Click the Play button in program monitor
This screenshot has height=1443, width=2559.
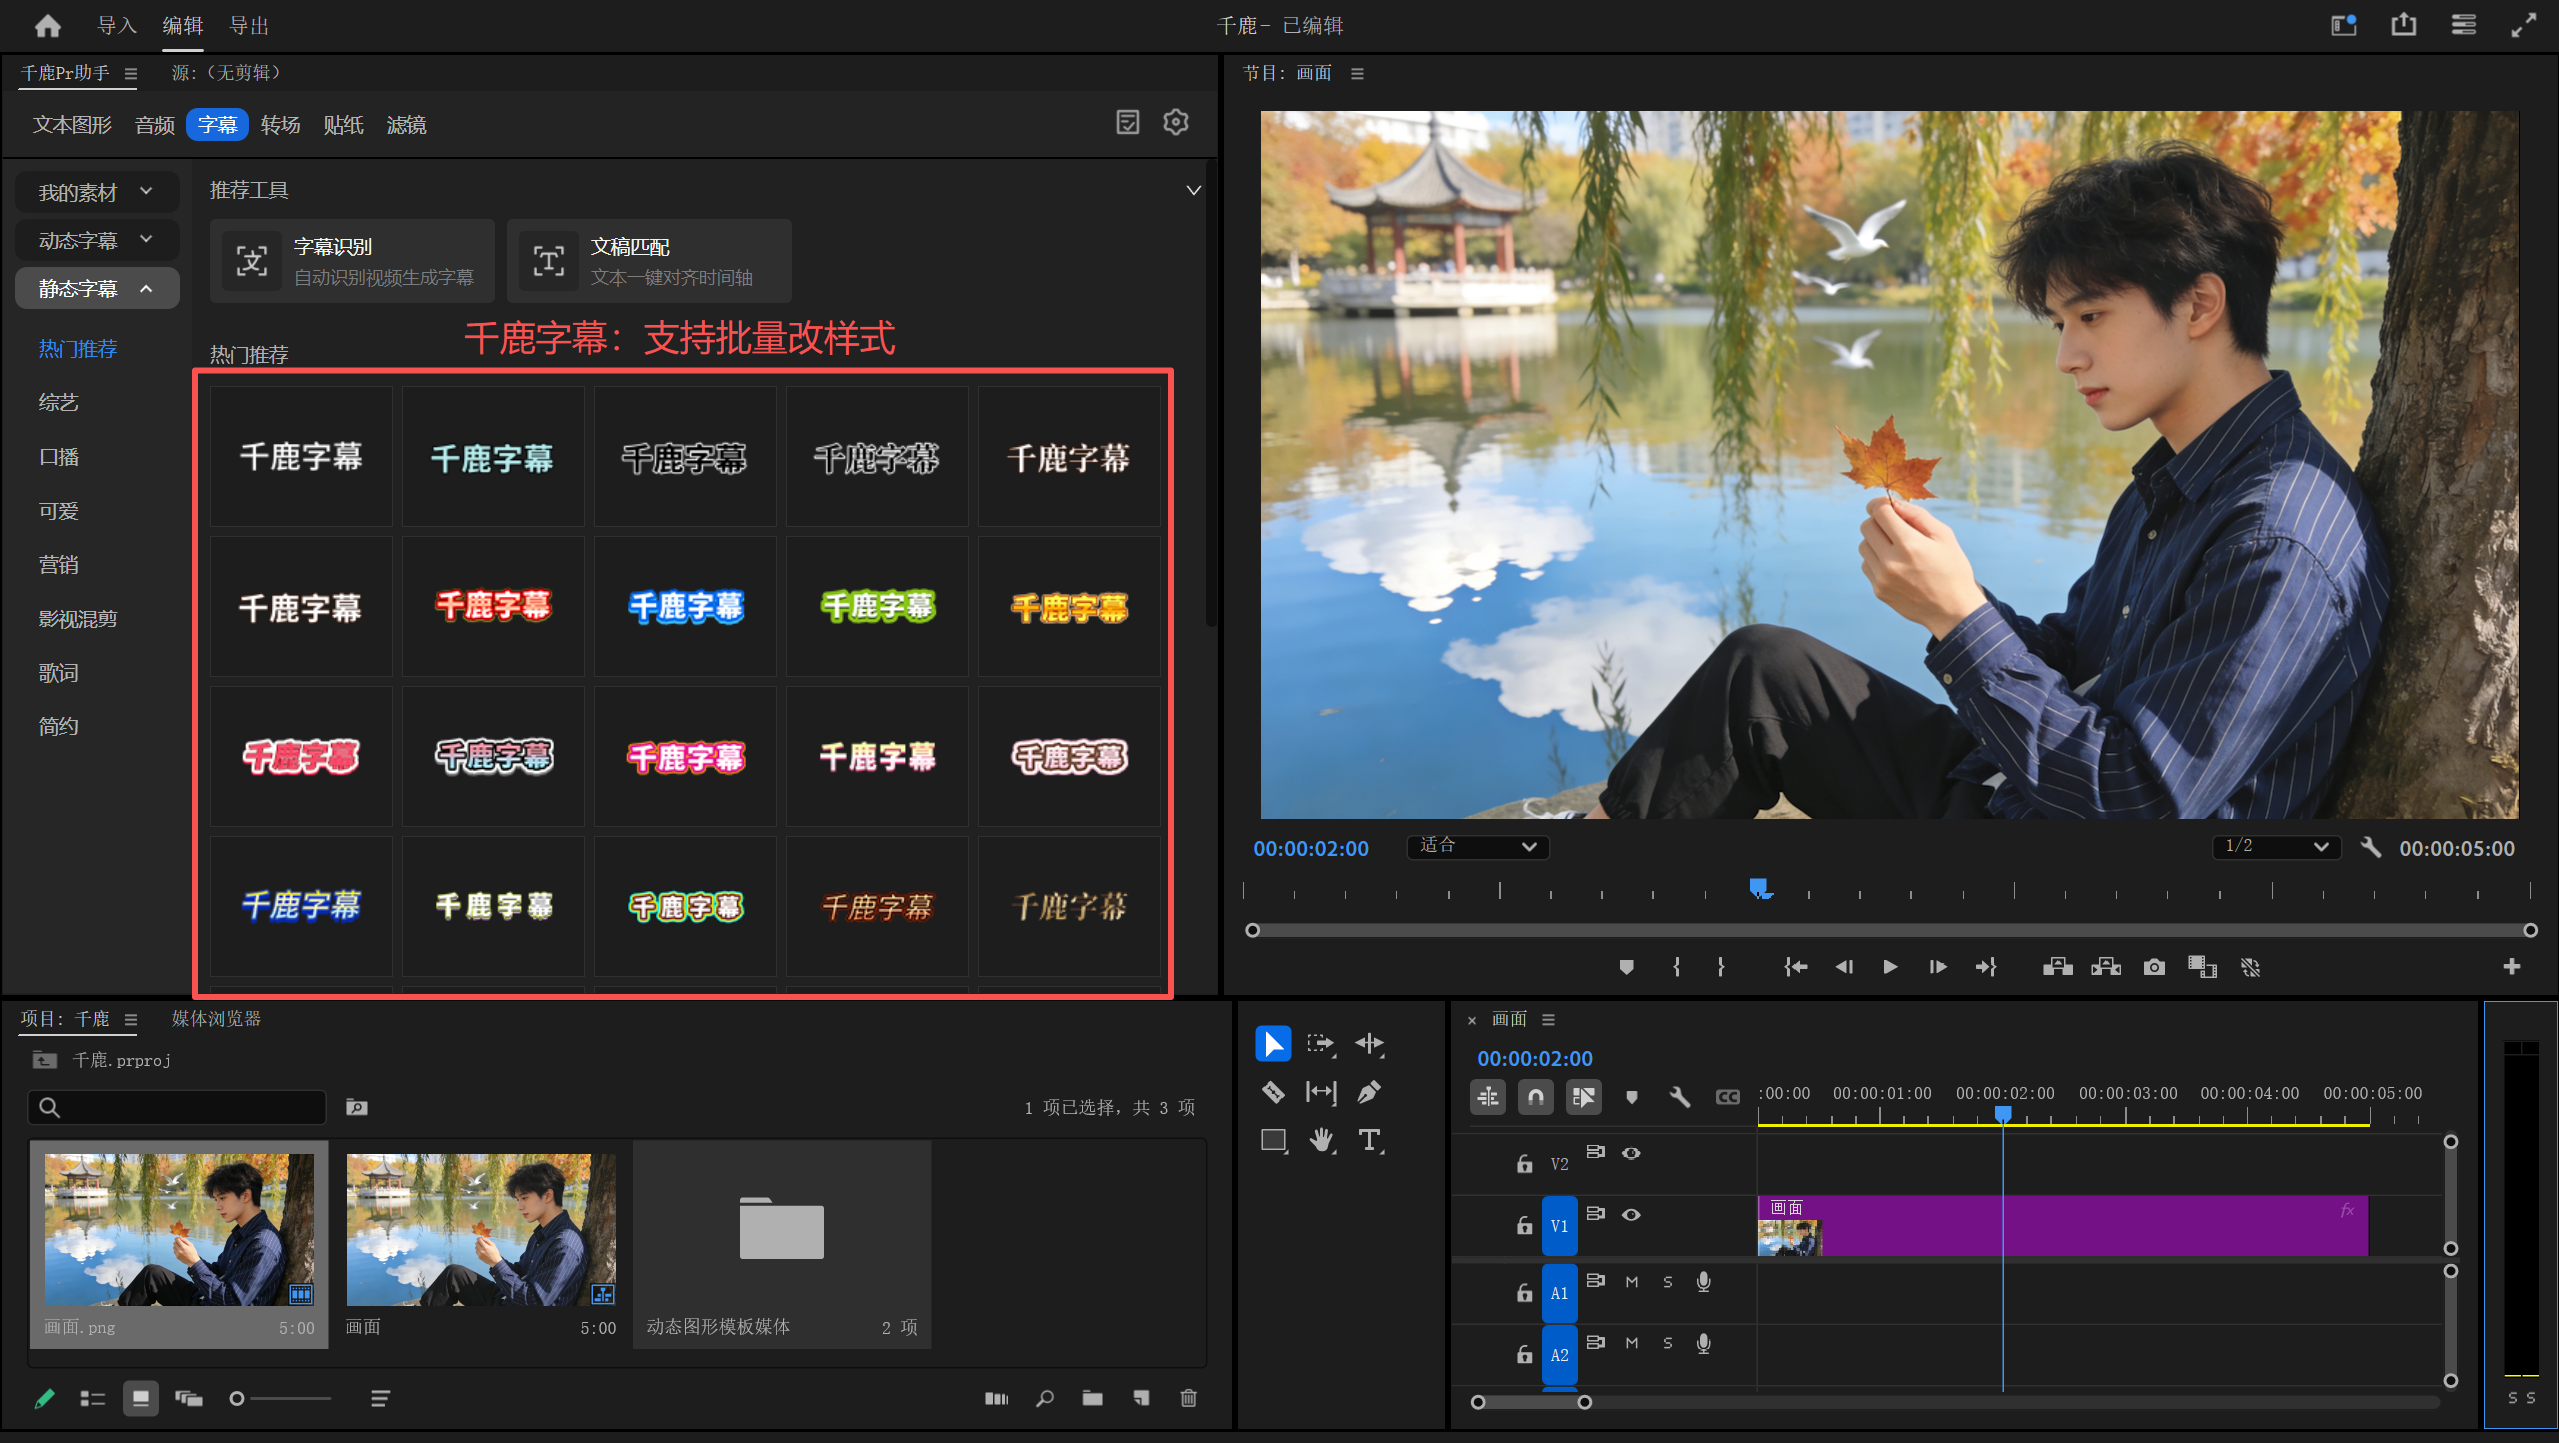(x=1889, y=967)
